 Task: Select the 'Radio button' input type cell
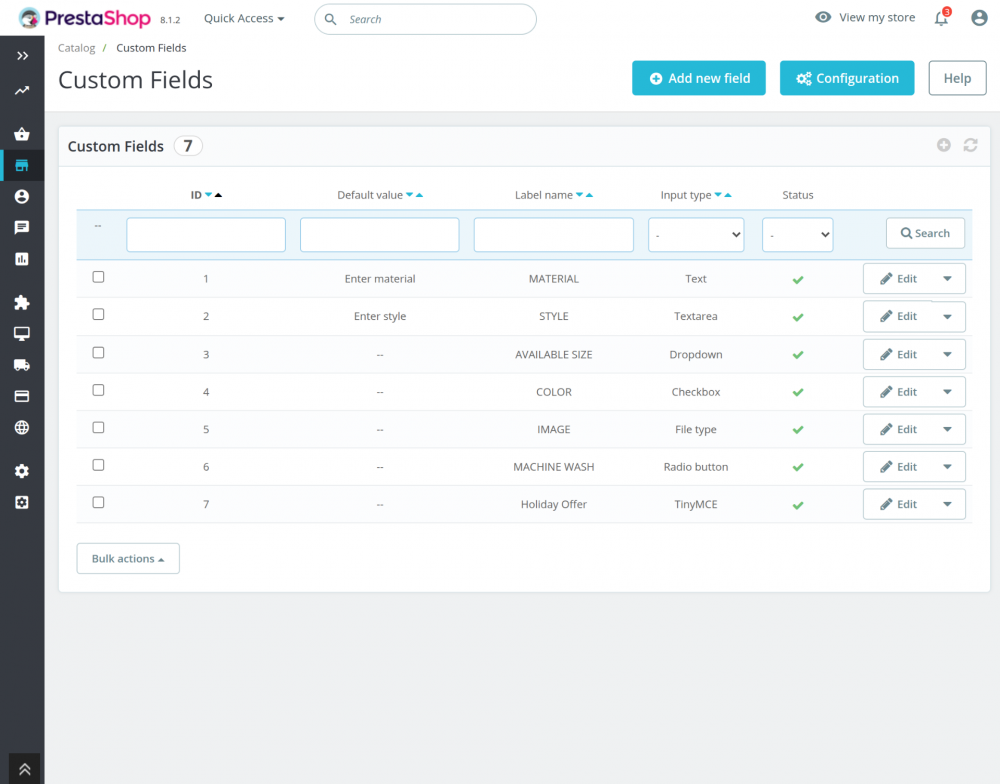coord(696,467)
